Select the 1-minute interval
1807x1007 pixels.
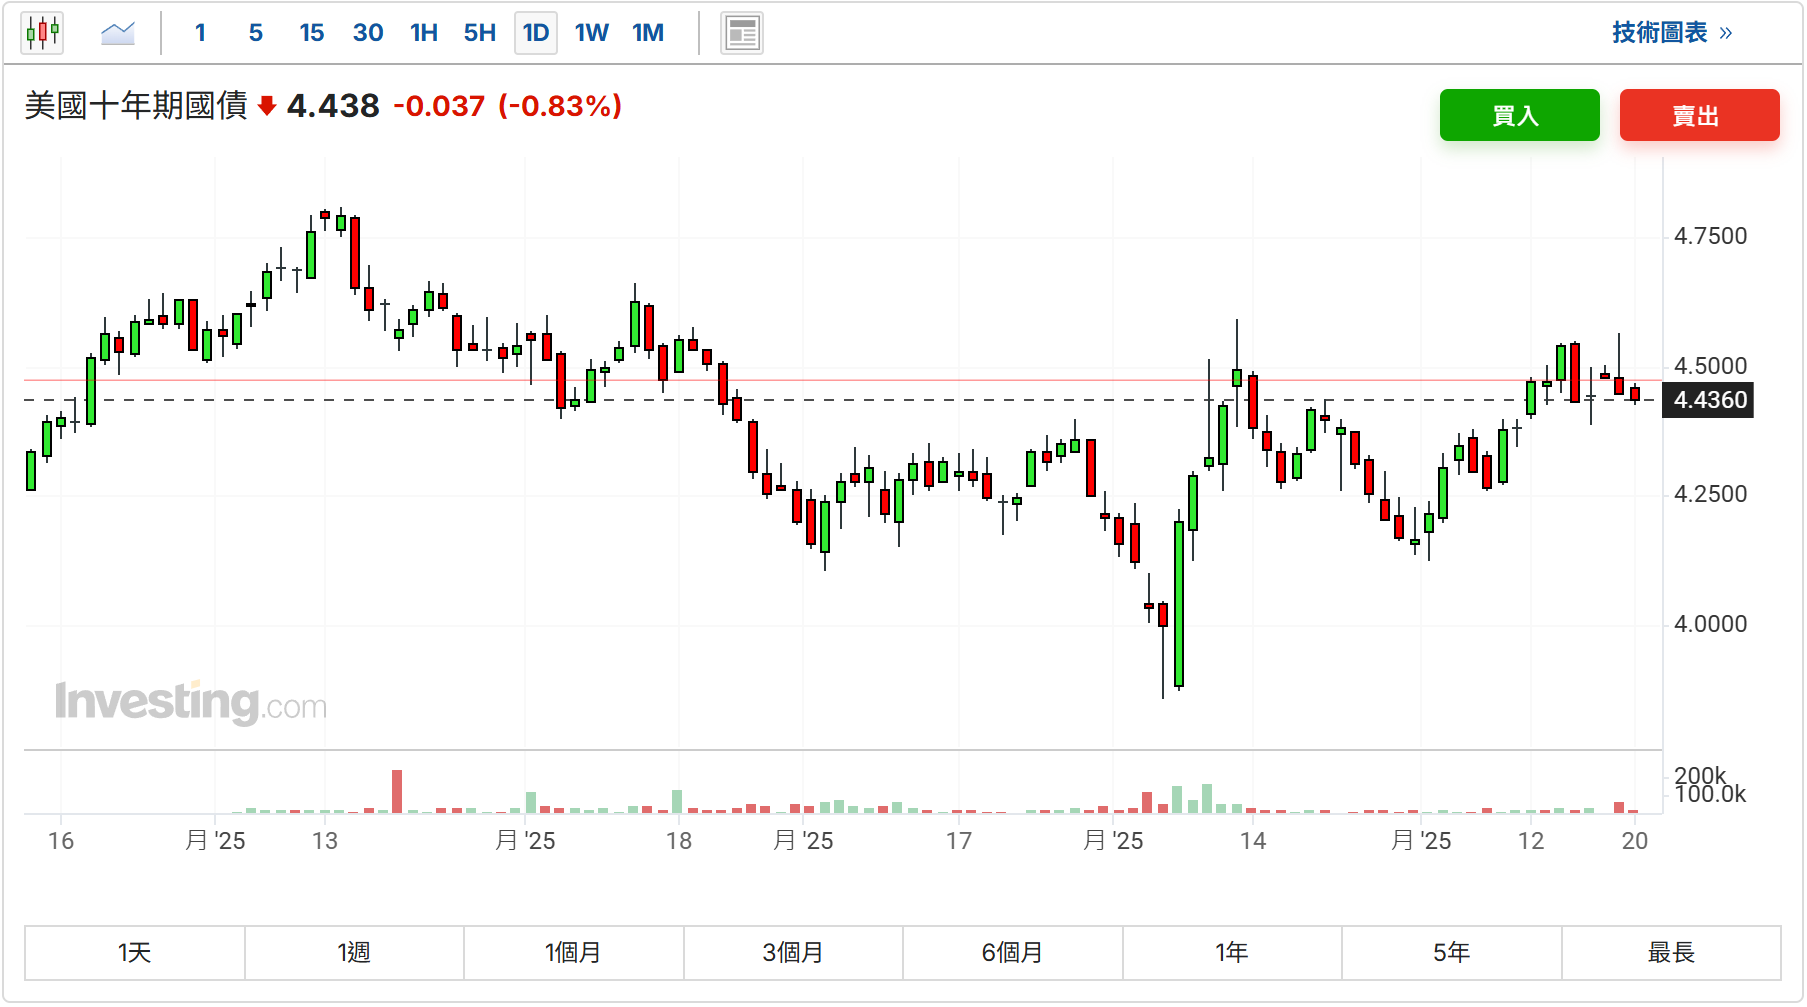click(200, 33)
